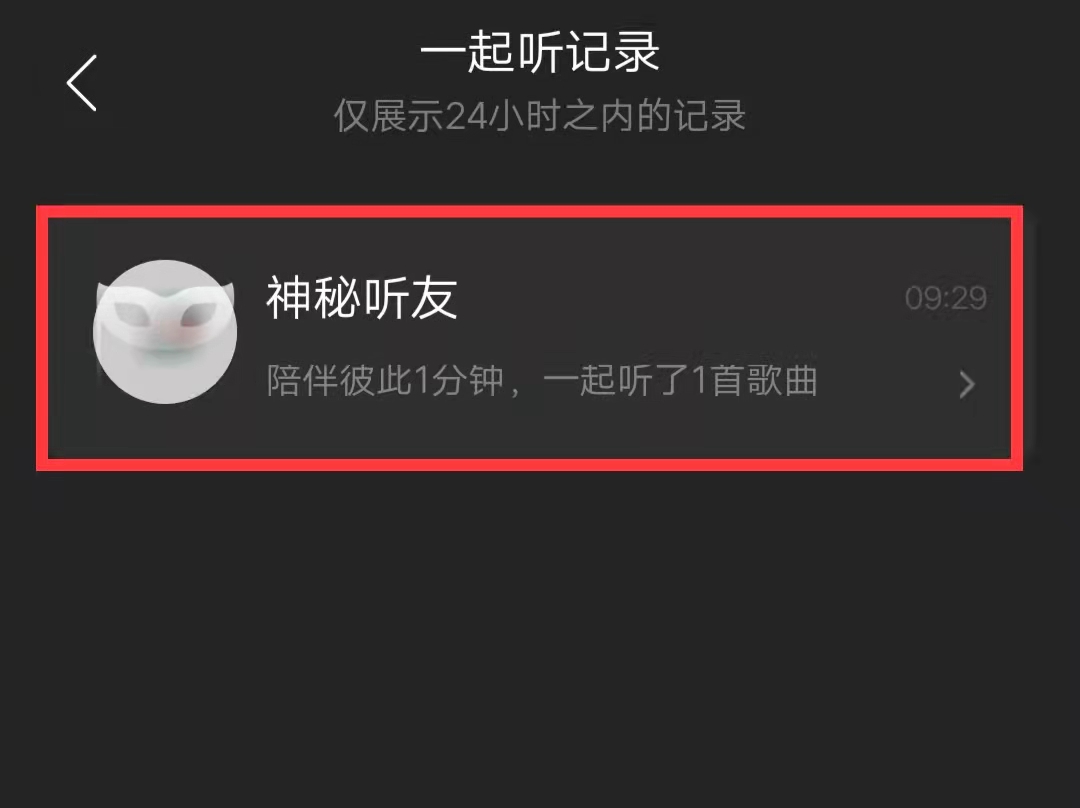Viewport: 1080px width, 808px height.
Task: Click the 仅展示24小时之内的记录 subtitle
Action: [540, 115]
